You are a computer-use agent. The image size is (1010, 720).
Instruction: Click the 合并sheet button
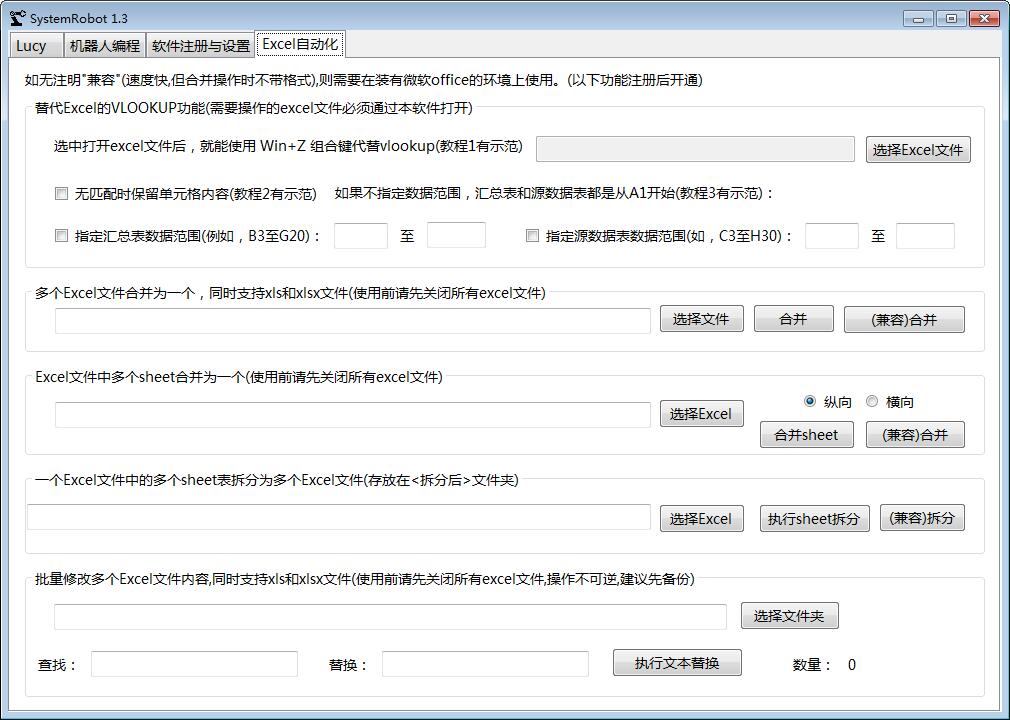(806, 435)
